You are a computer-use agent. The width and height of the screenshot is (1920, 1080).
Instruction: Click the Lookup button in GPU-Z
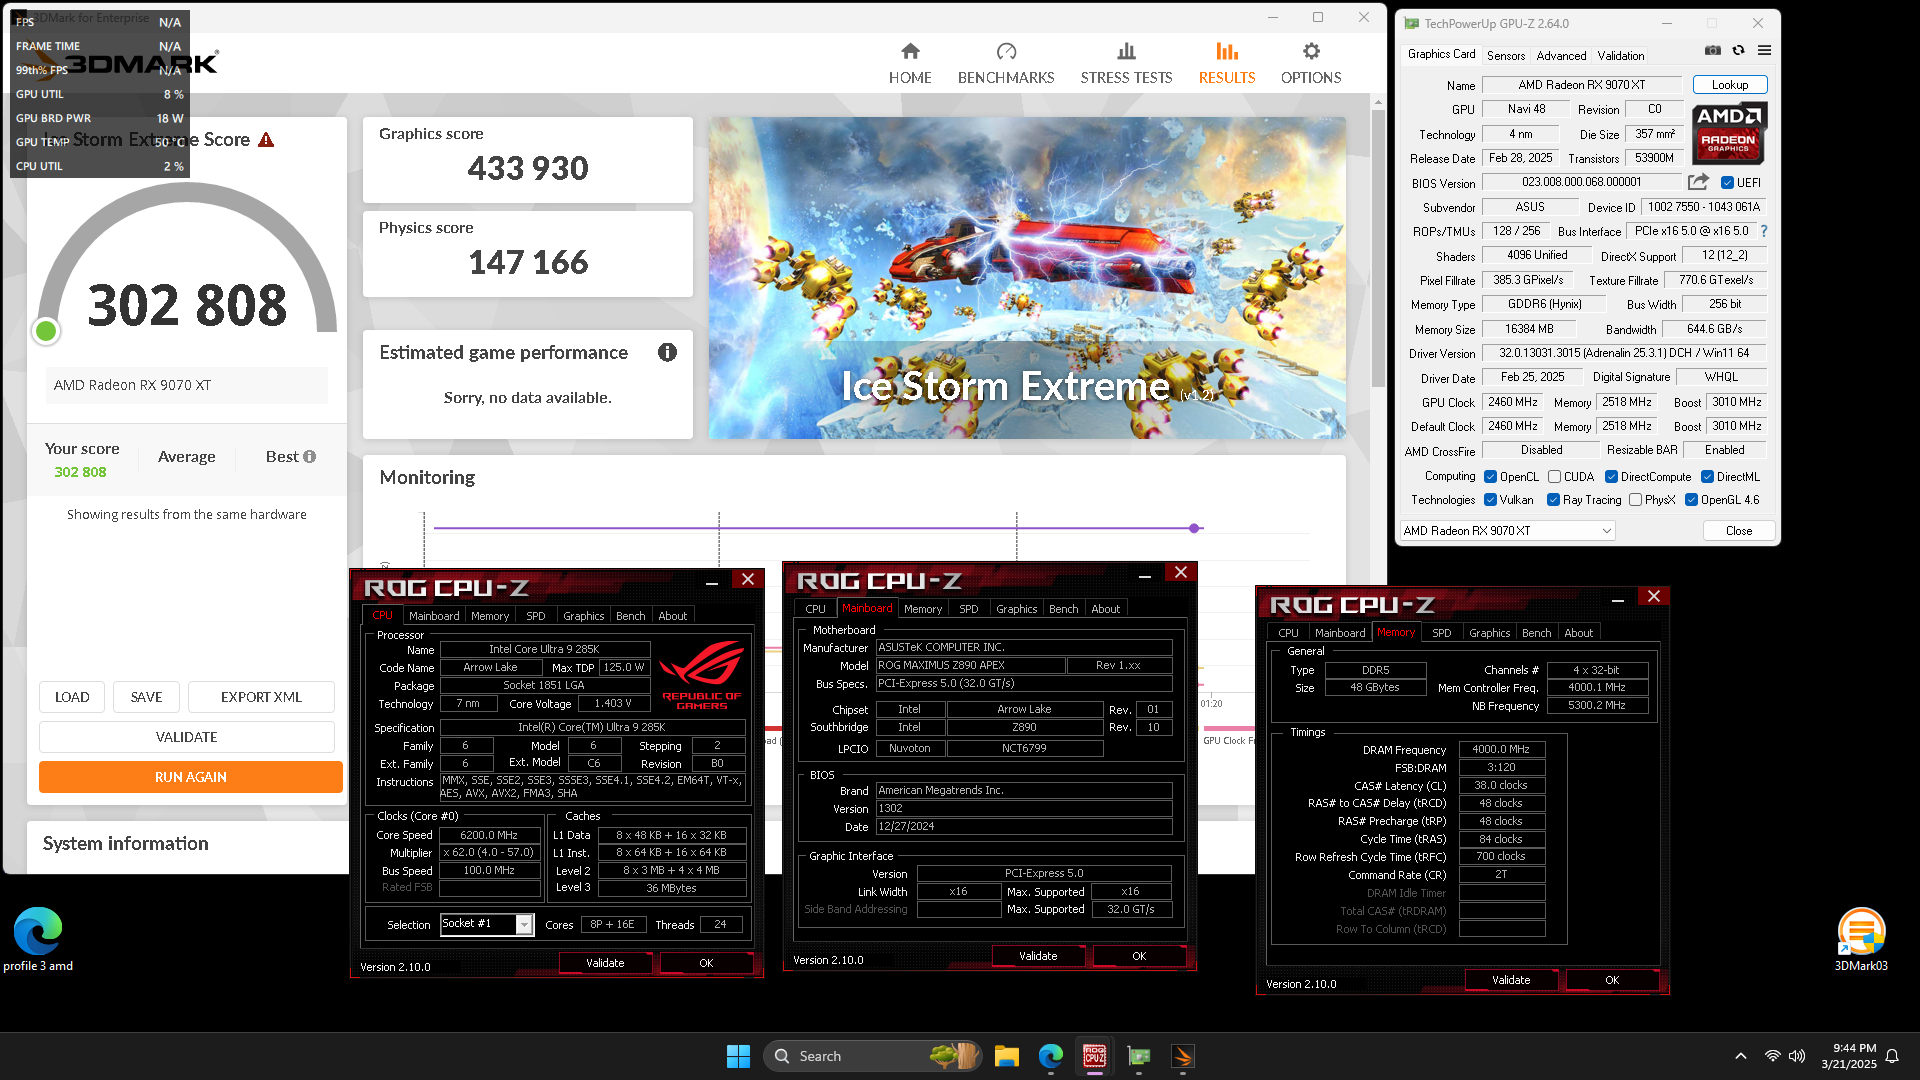[x=1730, y=85]
